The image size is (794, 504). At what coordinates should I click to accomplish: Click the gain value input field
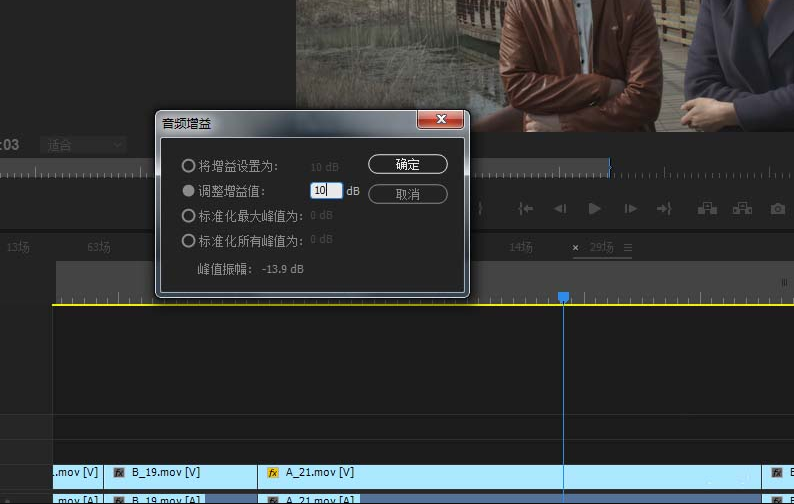326,190
